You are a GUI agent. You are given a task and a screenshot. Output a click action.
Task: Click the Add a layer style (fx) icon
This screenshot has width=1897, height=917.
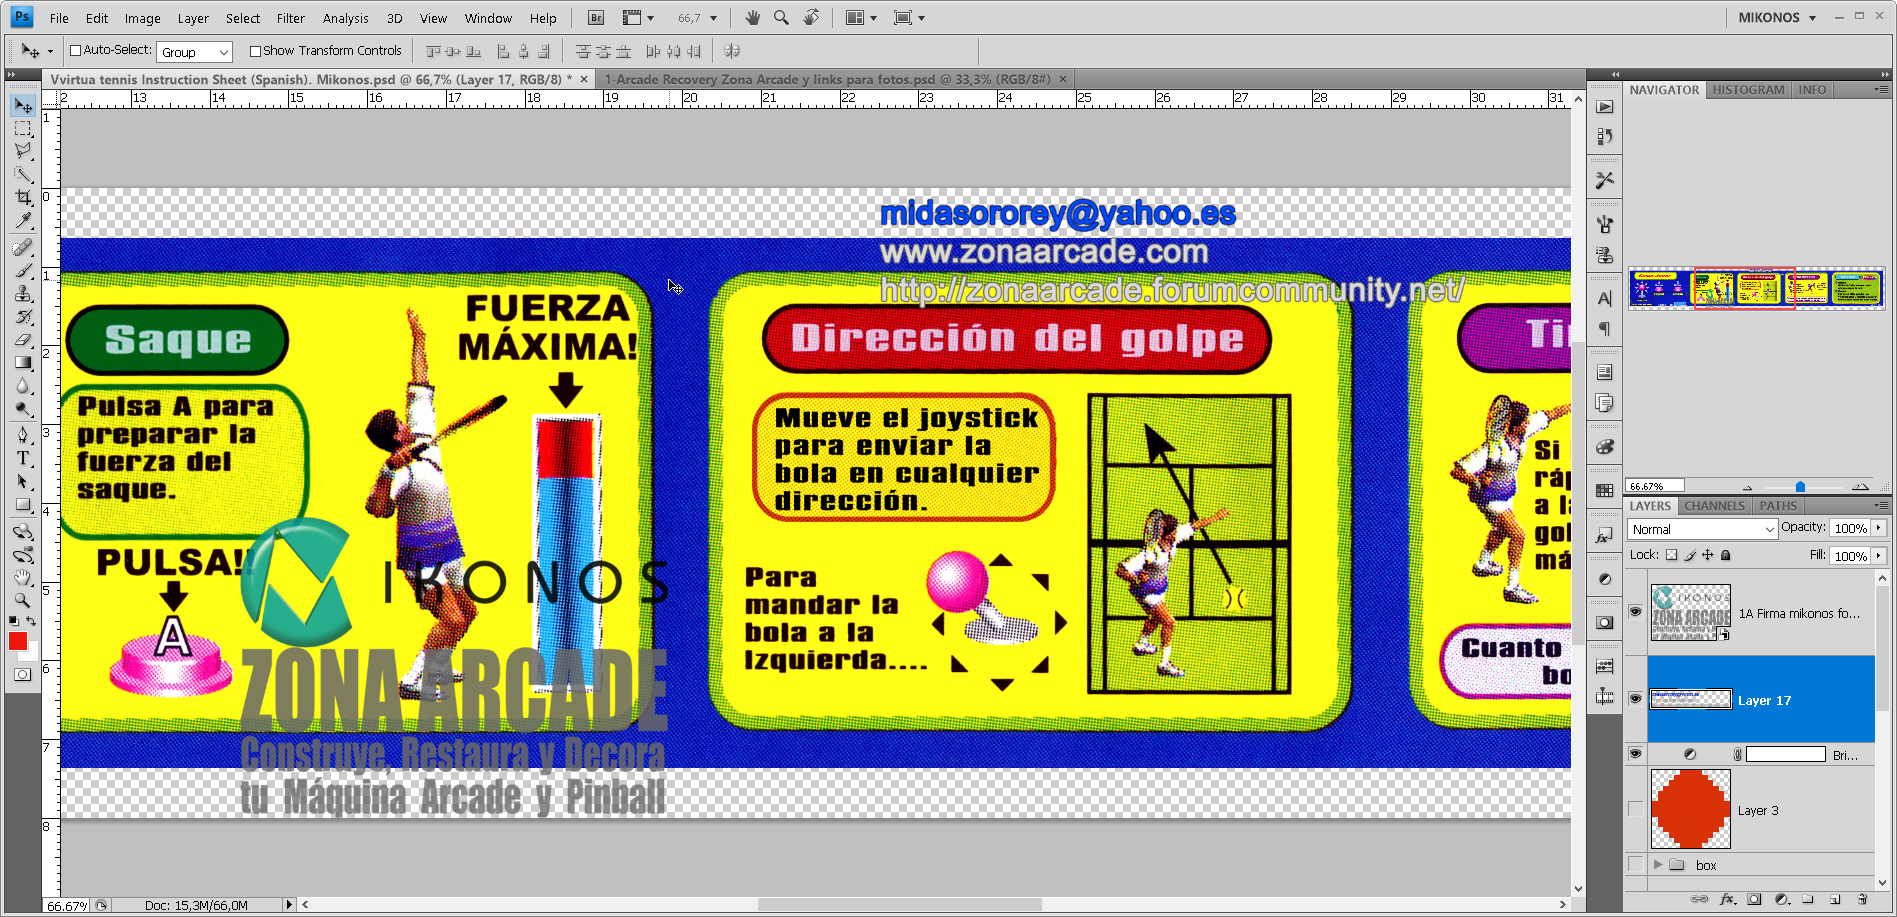1727,900
